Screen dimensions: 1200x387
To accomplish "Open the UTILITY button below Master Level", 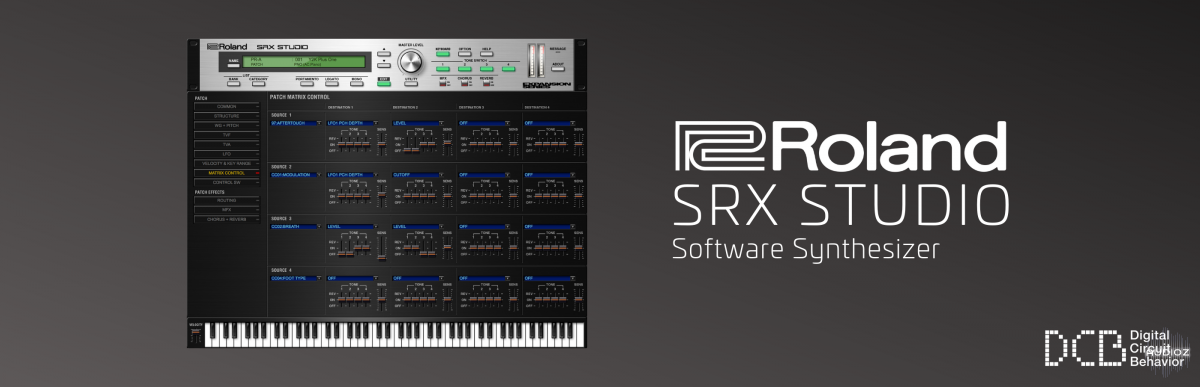I will click(411, 83).
